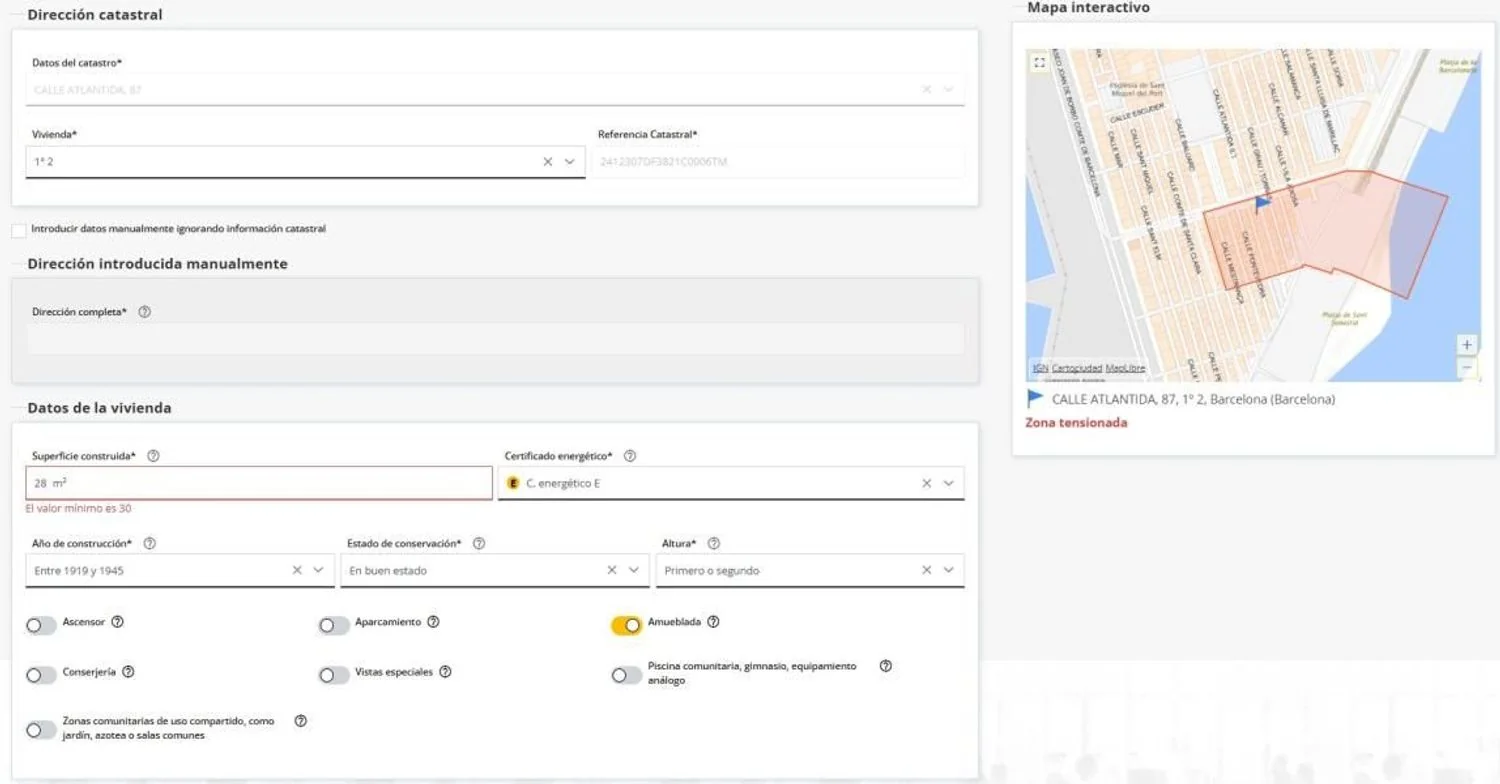Viewport: 1500px width, 784px height.
Task: Toggle the Vistas especiales switch
Action: pos(334,676)
